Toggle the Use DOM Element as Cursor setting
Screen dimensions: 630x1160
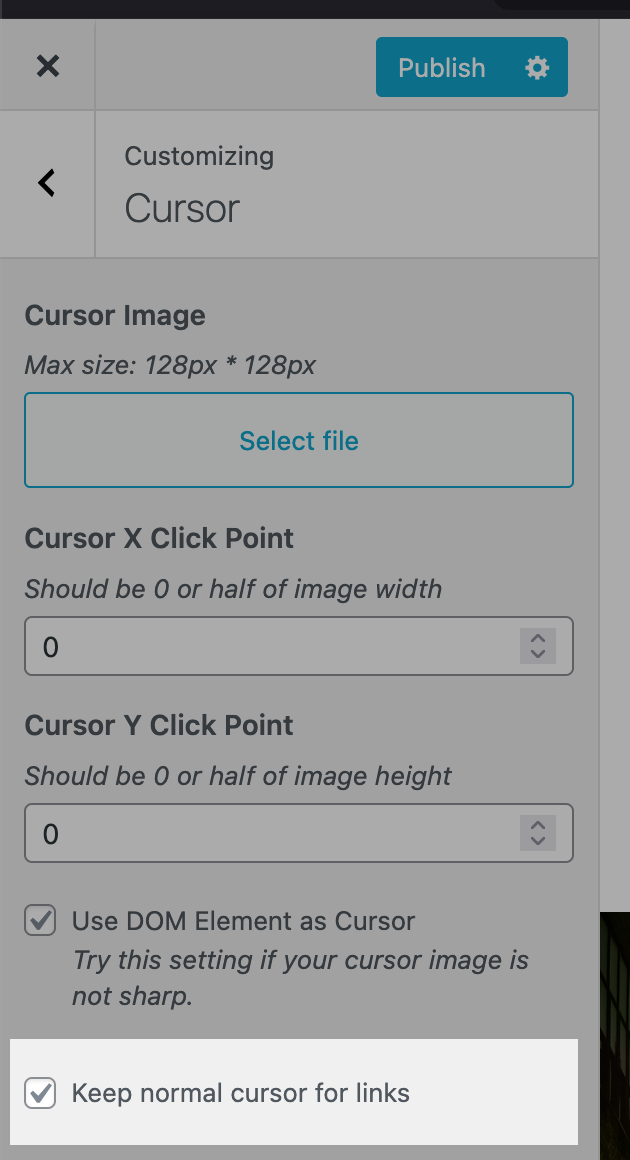tap(40, 921)
